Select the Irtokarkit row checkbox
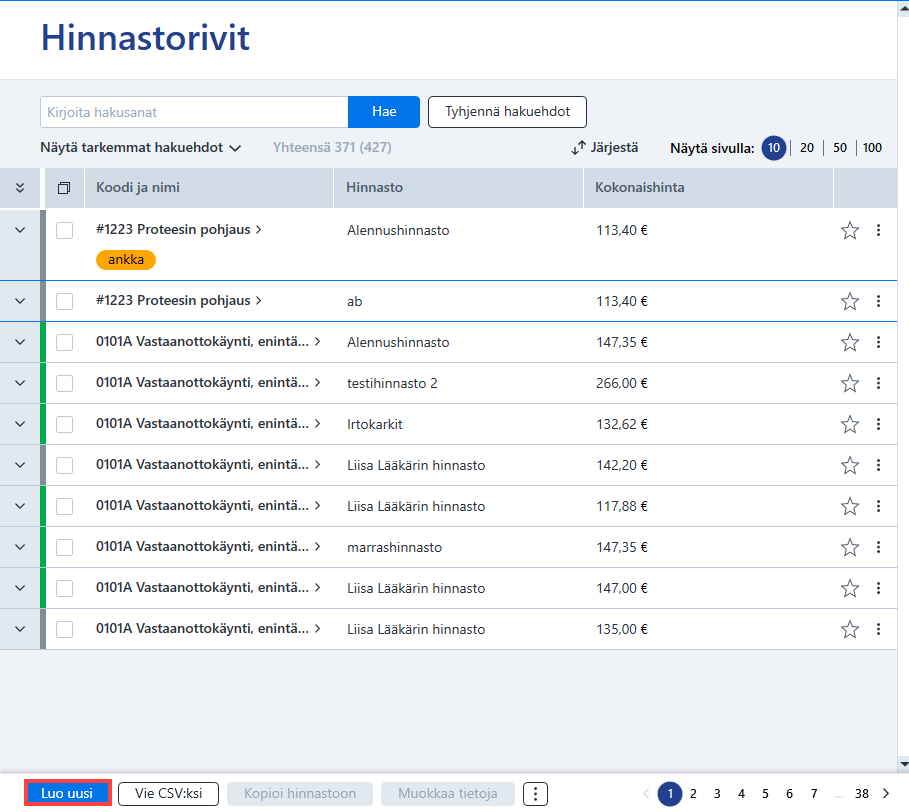Screen dimensions: 909x812 pos(64,424)
